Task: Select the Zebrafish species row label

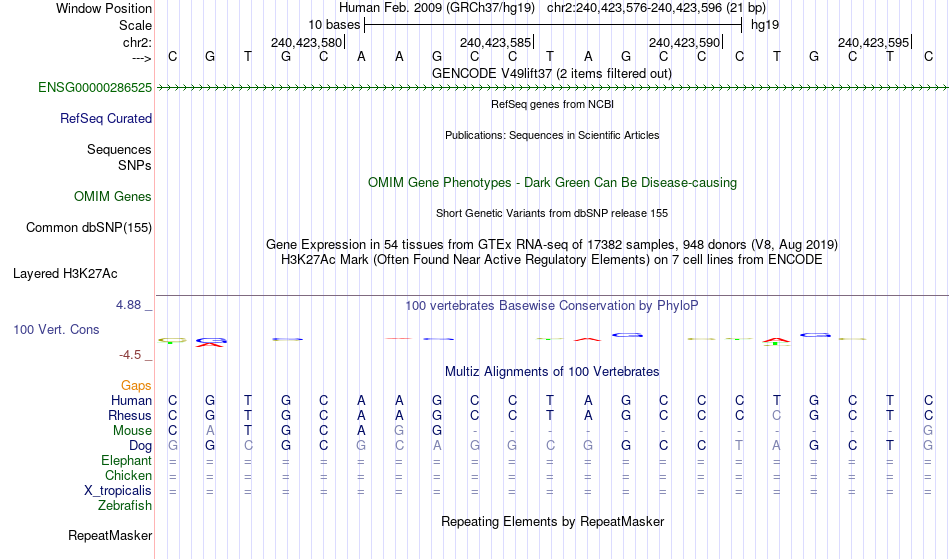Action: (125, 506)
